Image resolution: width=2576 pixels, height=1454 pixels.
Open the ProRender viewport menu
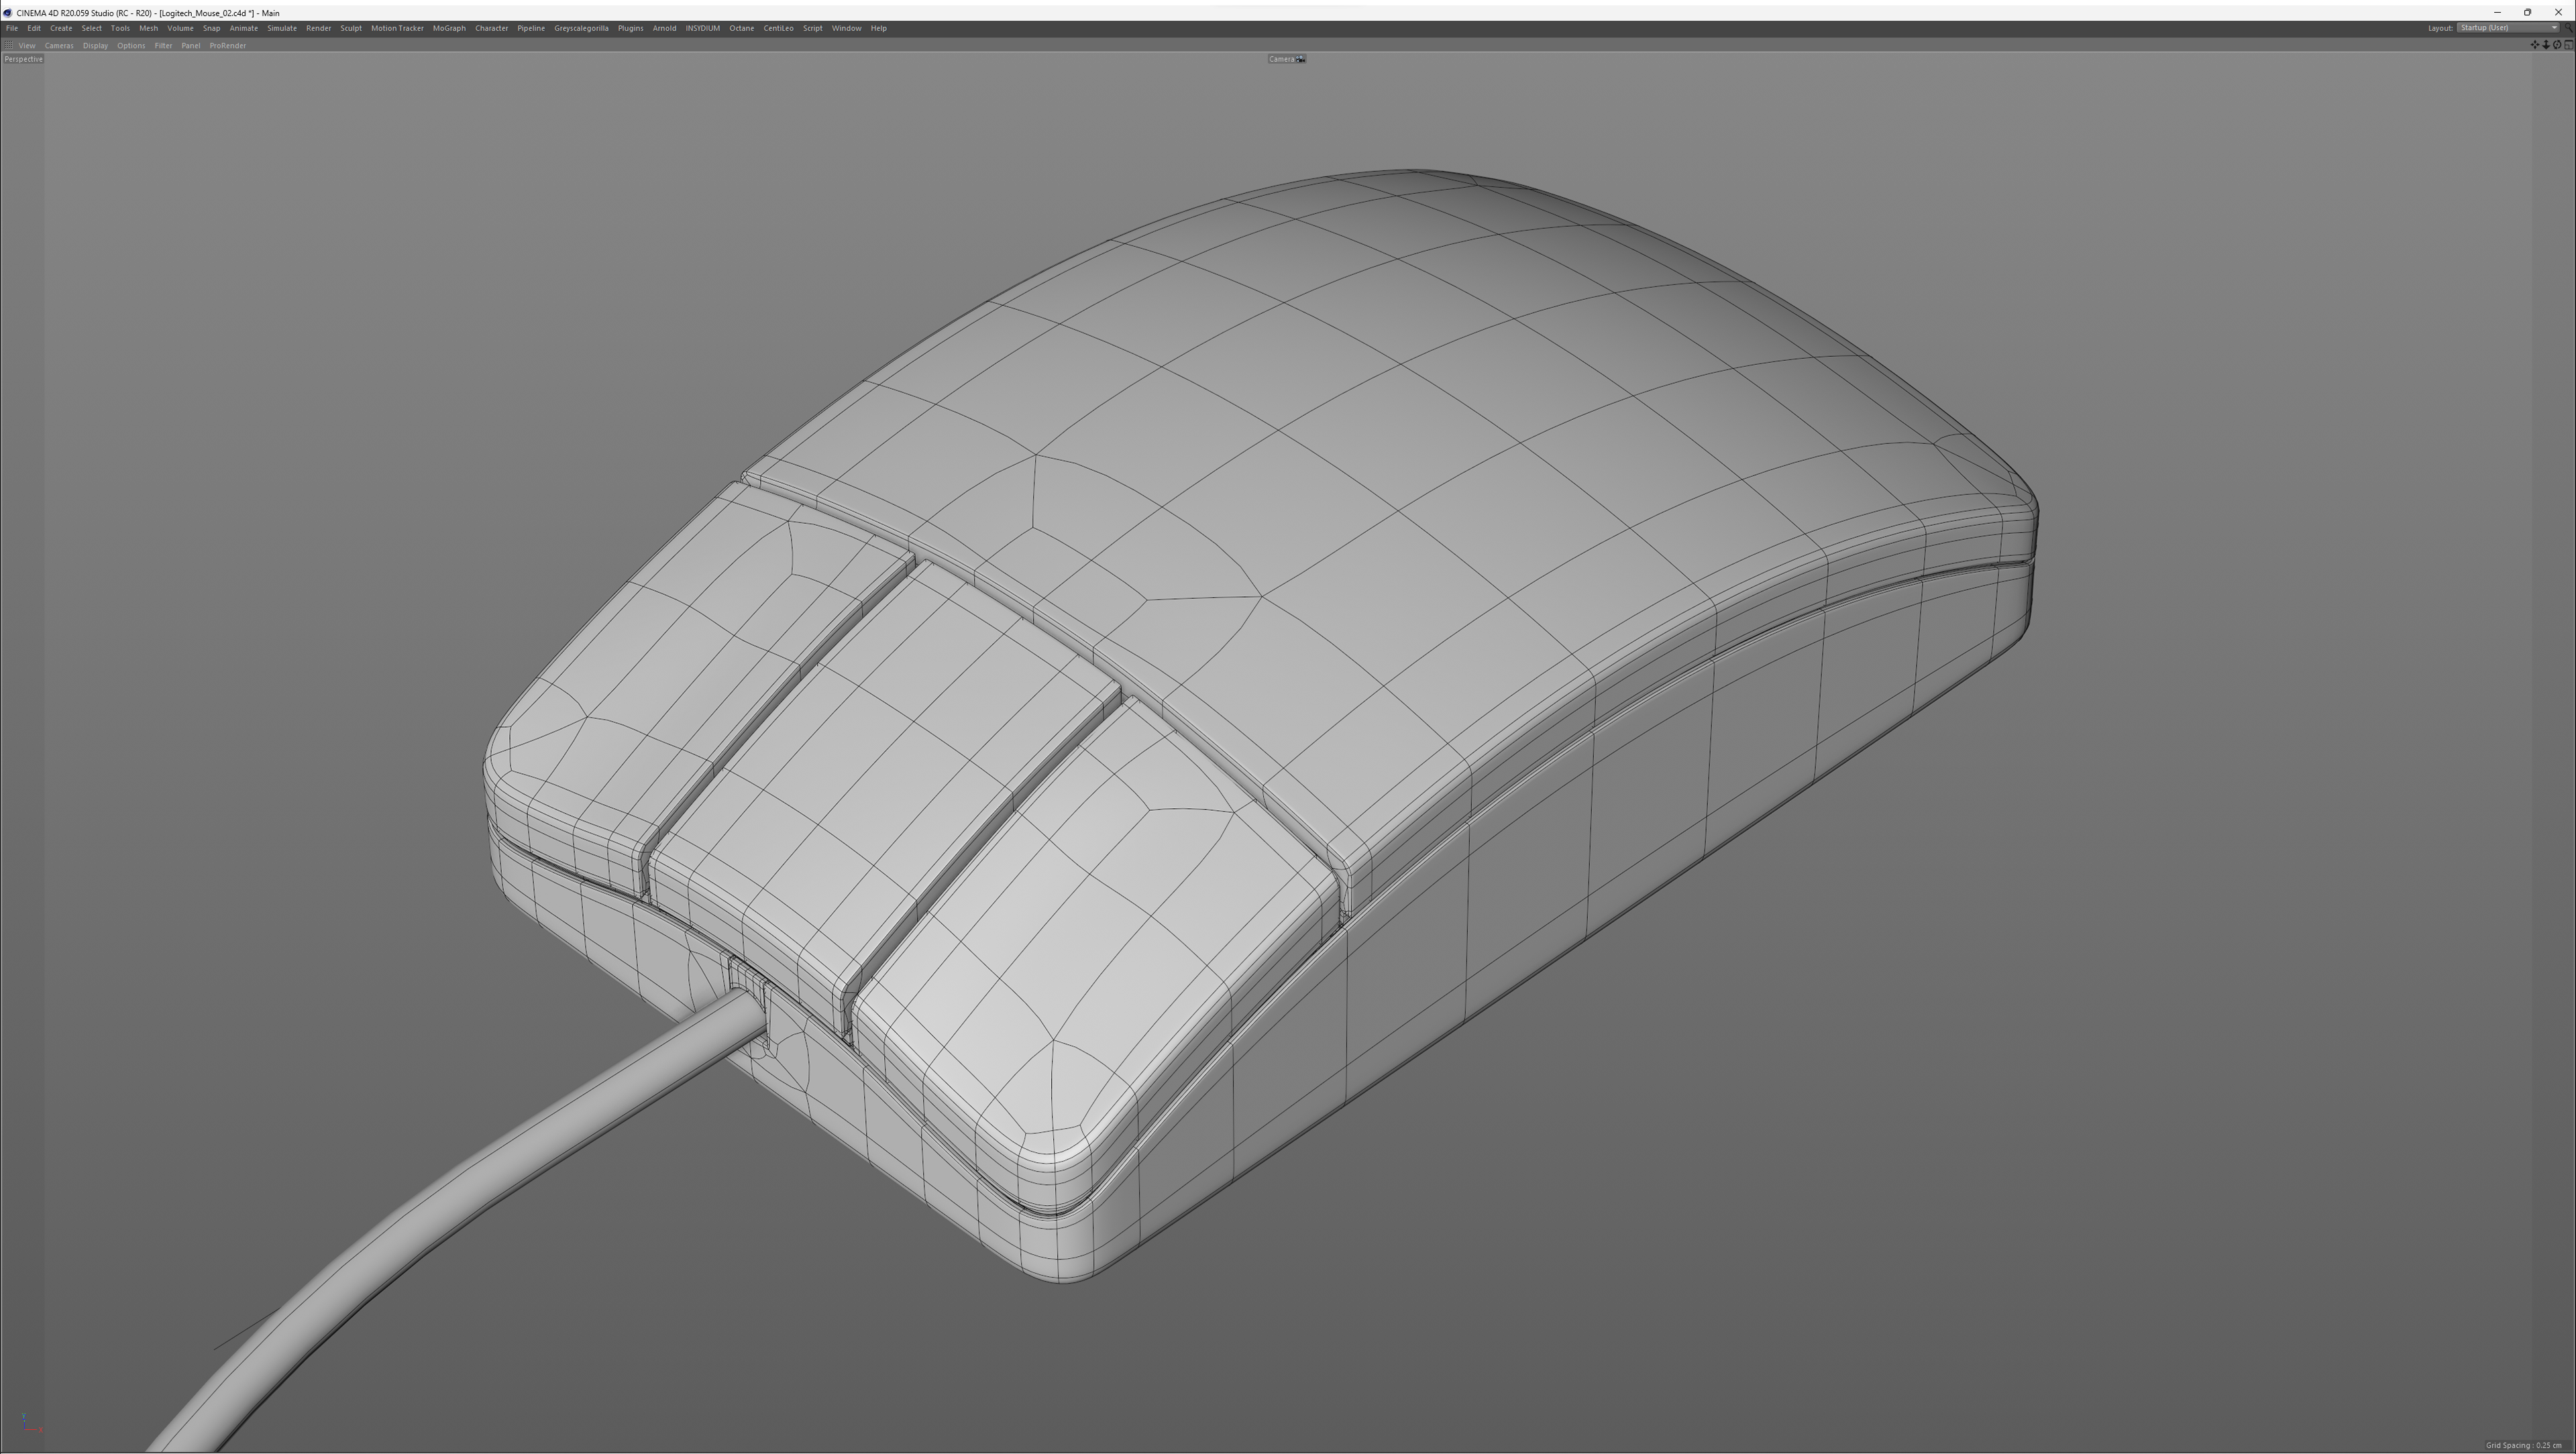(x=227, y=45)
